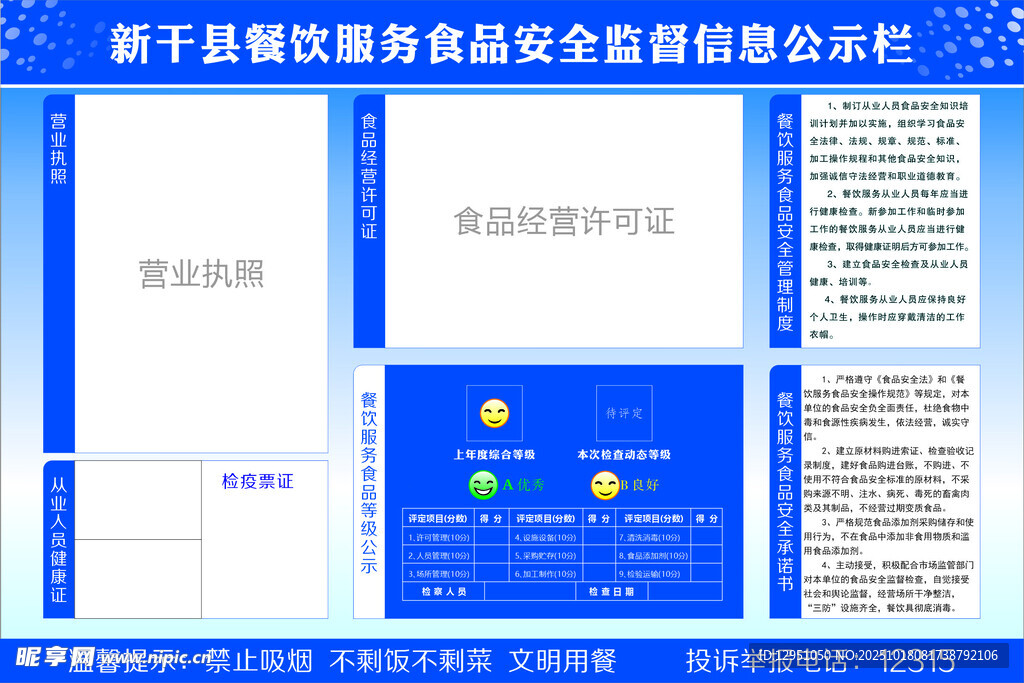1024x683 pixels.
Task: Click the smiley face above 上年度综合等级
Action: [x=494, y=413]
